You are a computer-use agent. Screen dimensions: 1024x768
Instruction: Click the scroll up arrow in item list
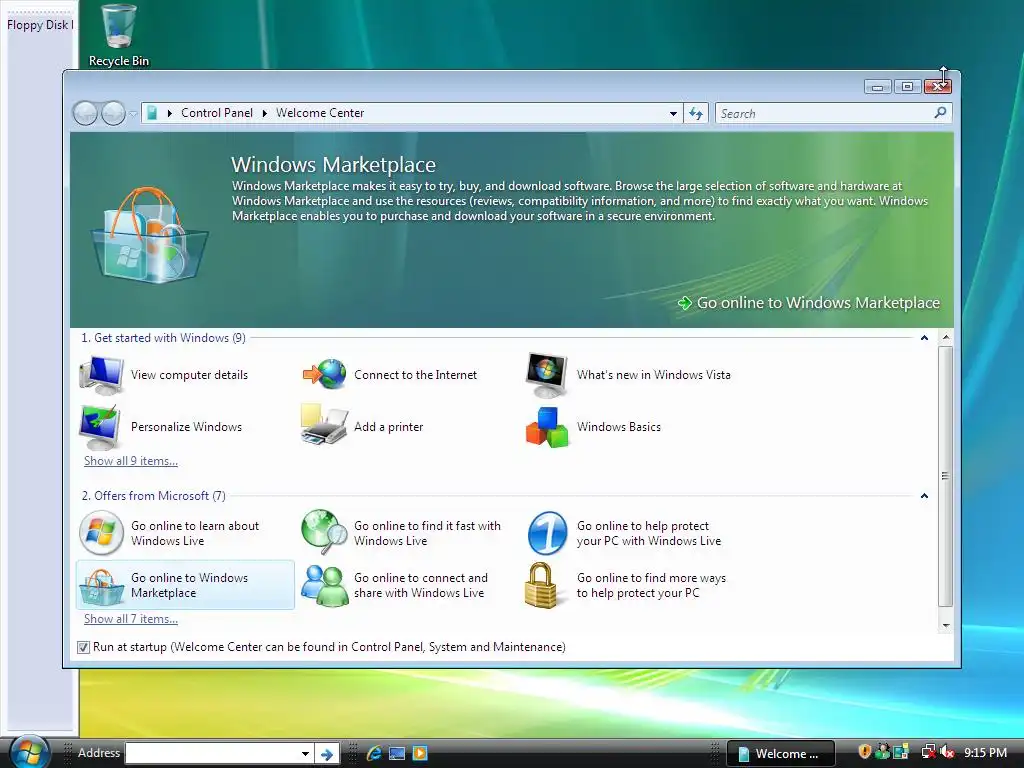pos(946,338)
